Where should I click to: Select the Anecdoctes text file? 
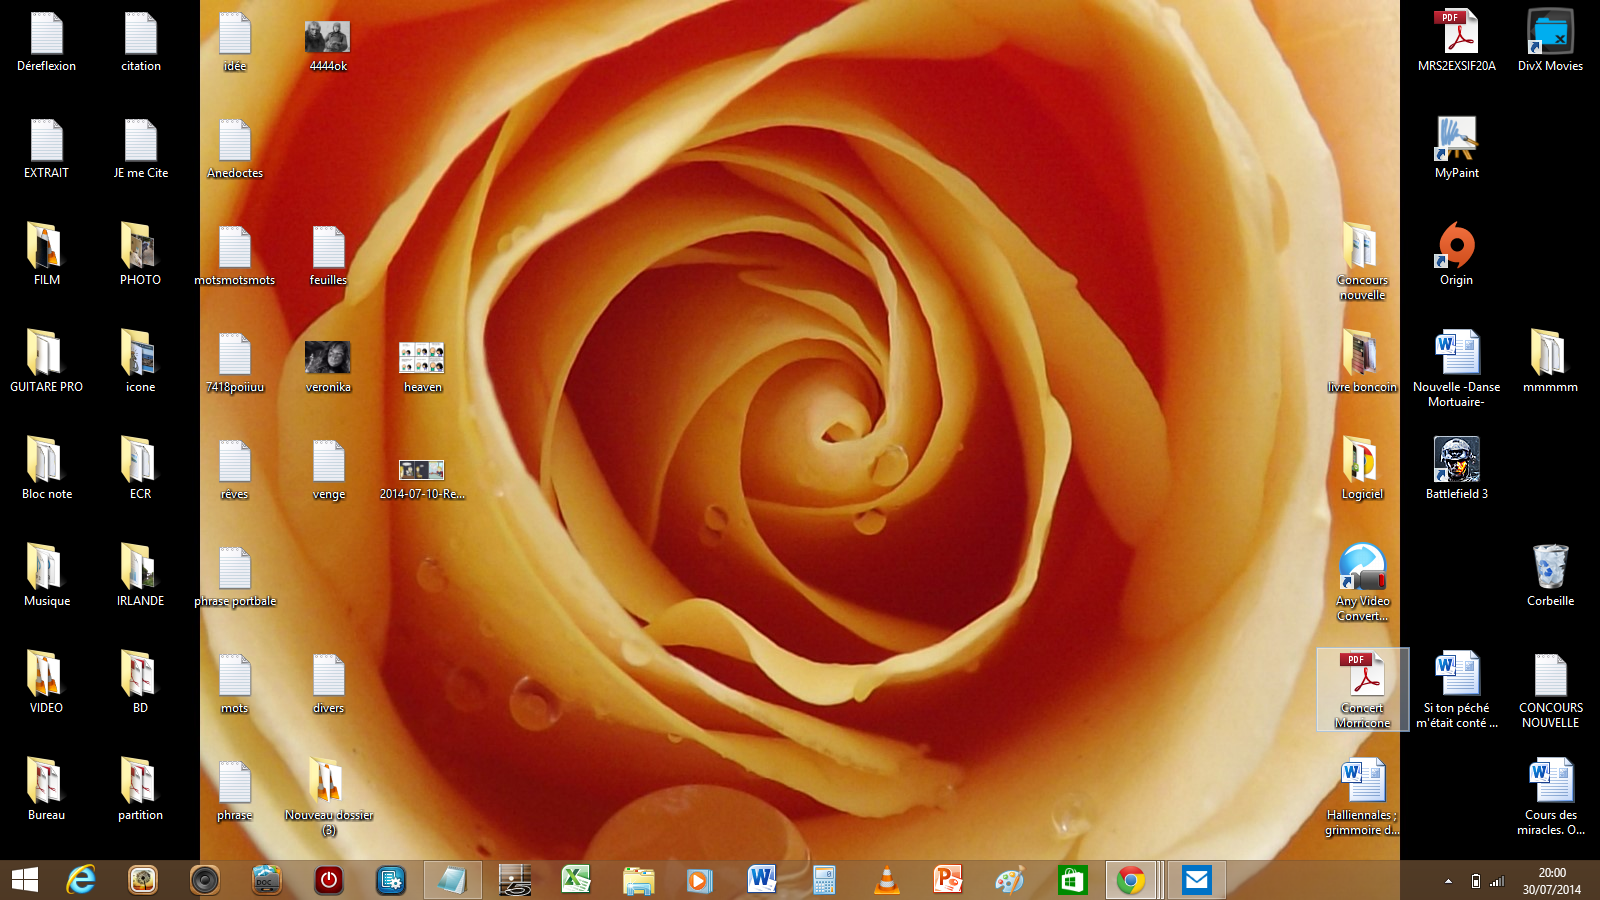pyautogui.click(x=235, y=148)
